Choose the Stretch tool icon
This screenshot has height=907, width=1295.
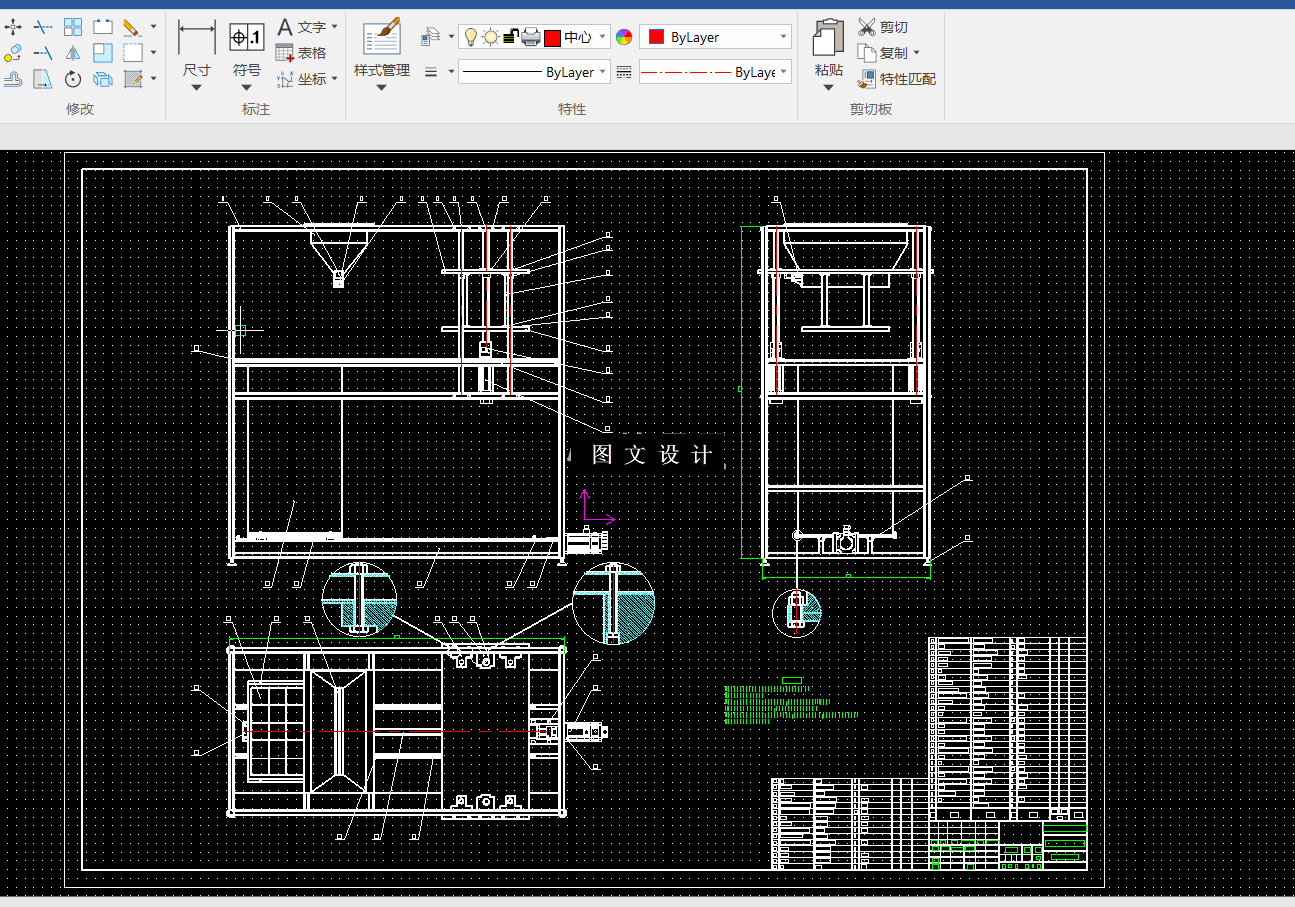tap(43, 79)
